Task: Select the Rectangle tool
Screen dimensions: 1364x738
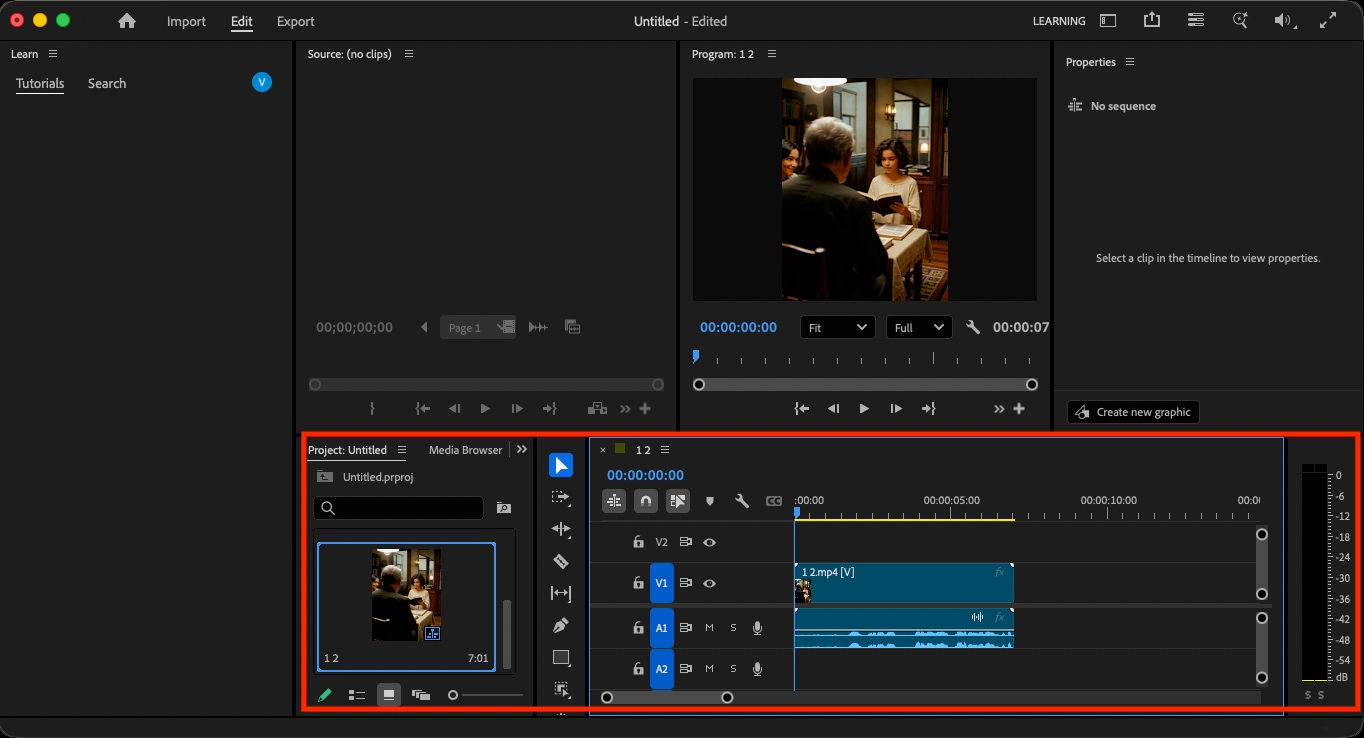Action: tap(561, 657)
